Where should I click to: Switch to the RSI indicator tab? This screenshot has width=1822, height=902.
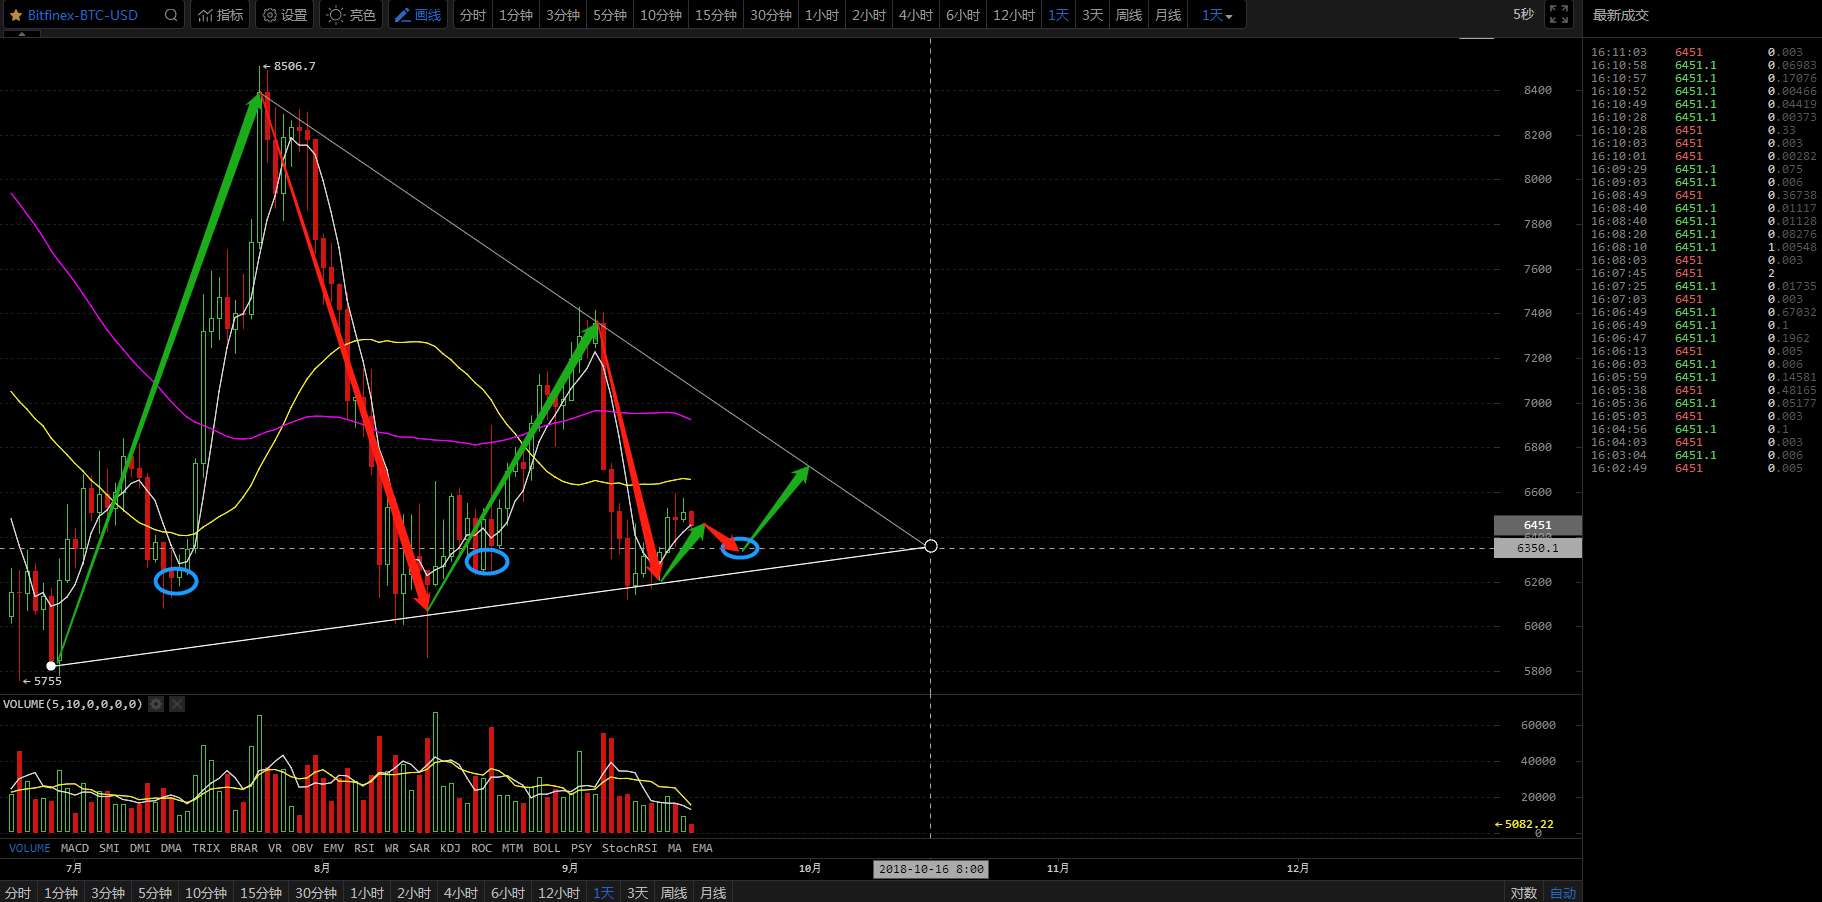(x=364, y=848)
